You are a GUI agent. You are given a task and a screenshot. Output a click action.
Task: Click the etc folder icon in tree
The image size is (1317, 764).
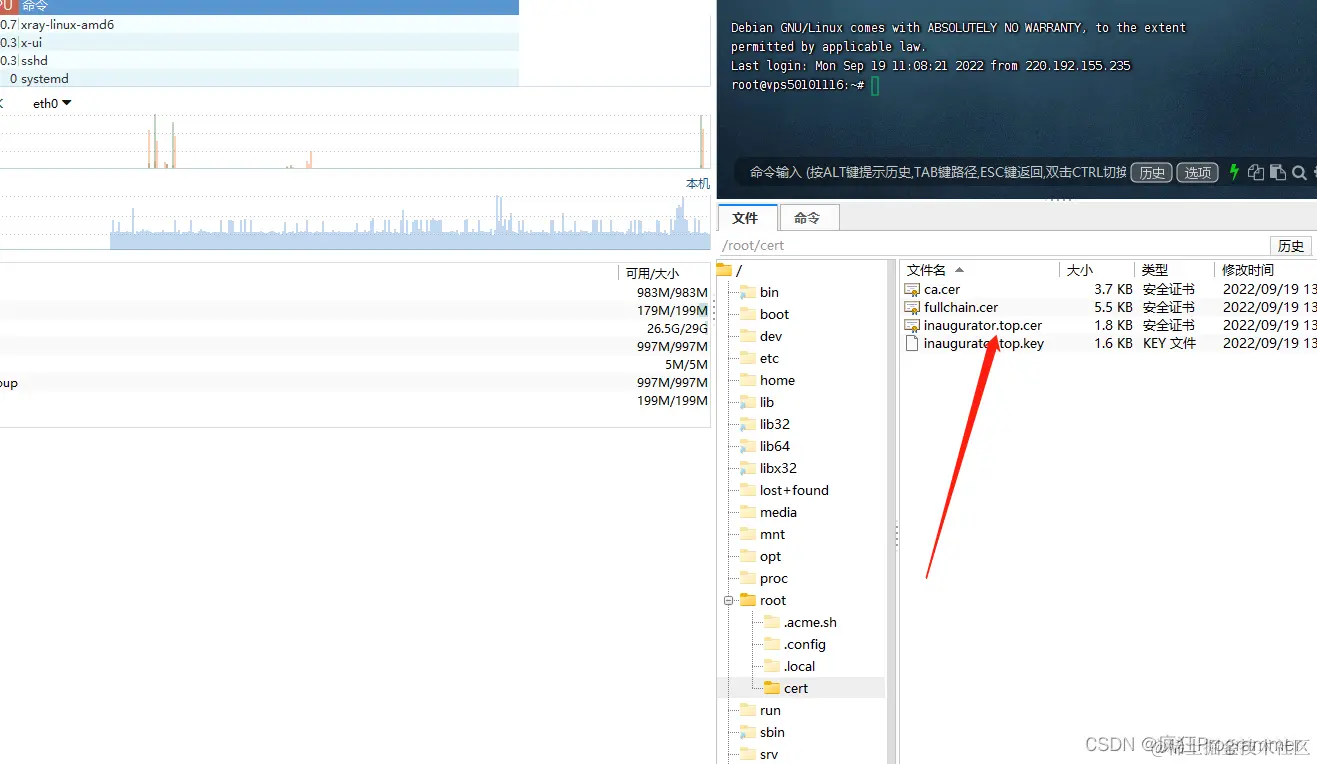(x=747, y=358)
